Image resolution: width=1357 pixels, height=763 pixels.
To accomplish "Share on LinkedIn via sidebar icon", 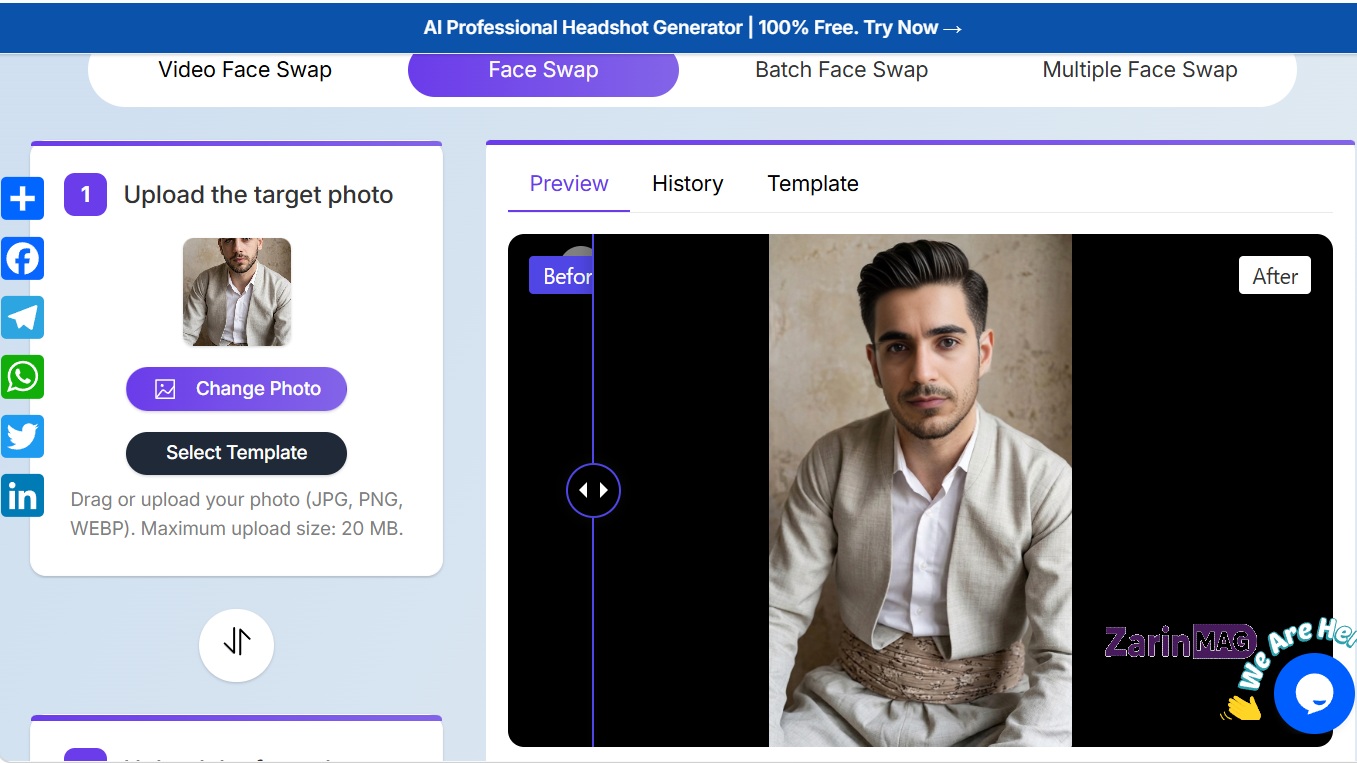I will point(22,495).
